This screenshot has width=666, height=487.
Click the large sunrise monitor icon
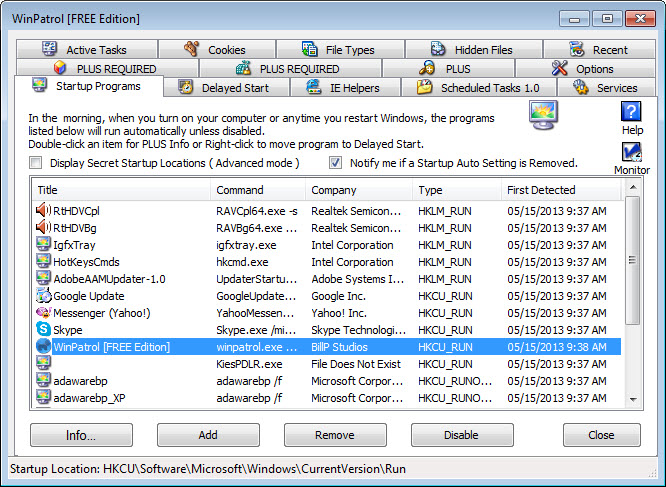(544, 115)
